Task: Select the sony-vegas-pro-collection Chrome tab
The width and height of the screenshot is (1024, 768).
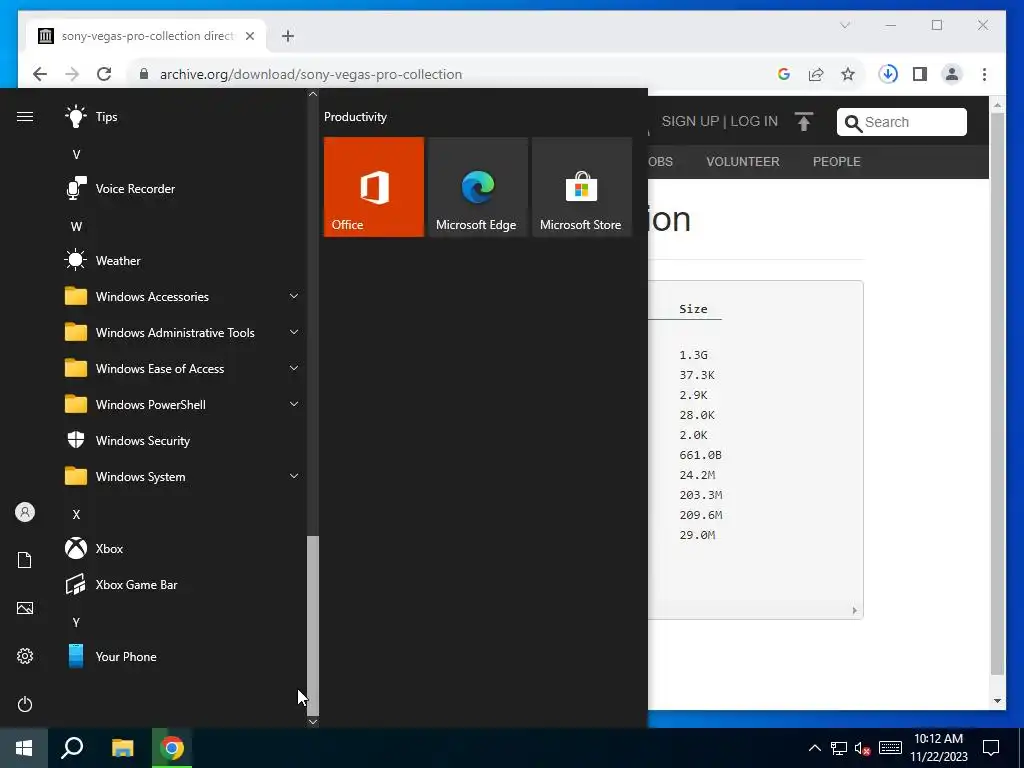Action: point(146,36)
